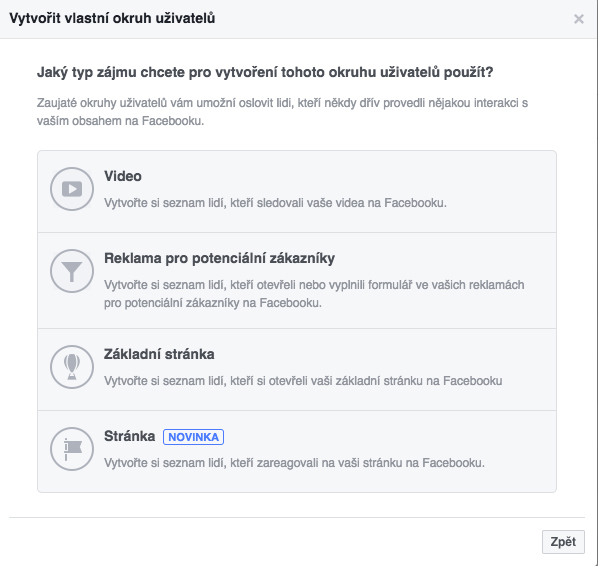Image resolution: width=598 pixels, height=566 pixels.
Task: Click the description about zareagovali na stránku
Action: [294, 463]
